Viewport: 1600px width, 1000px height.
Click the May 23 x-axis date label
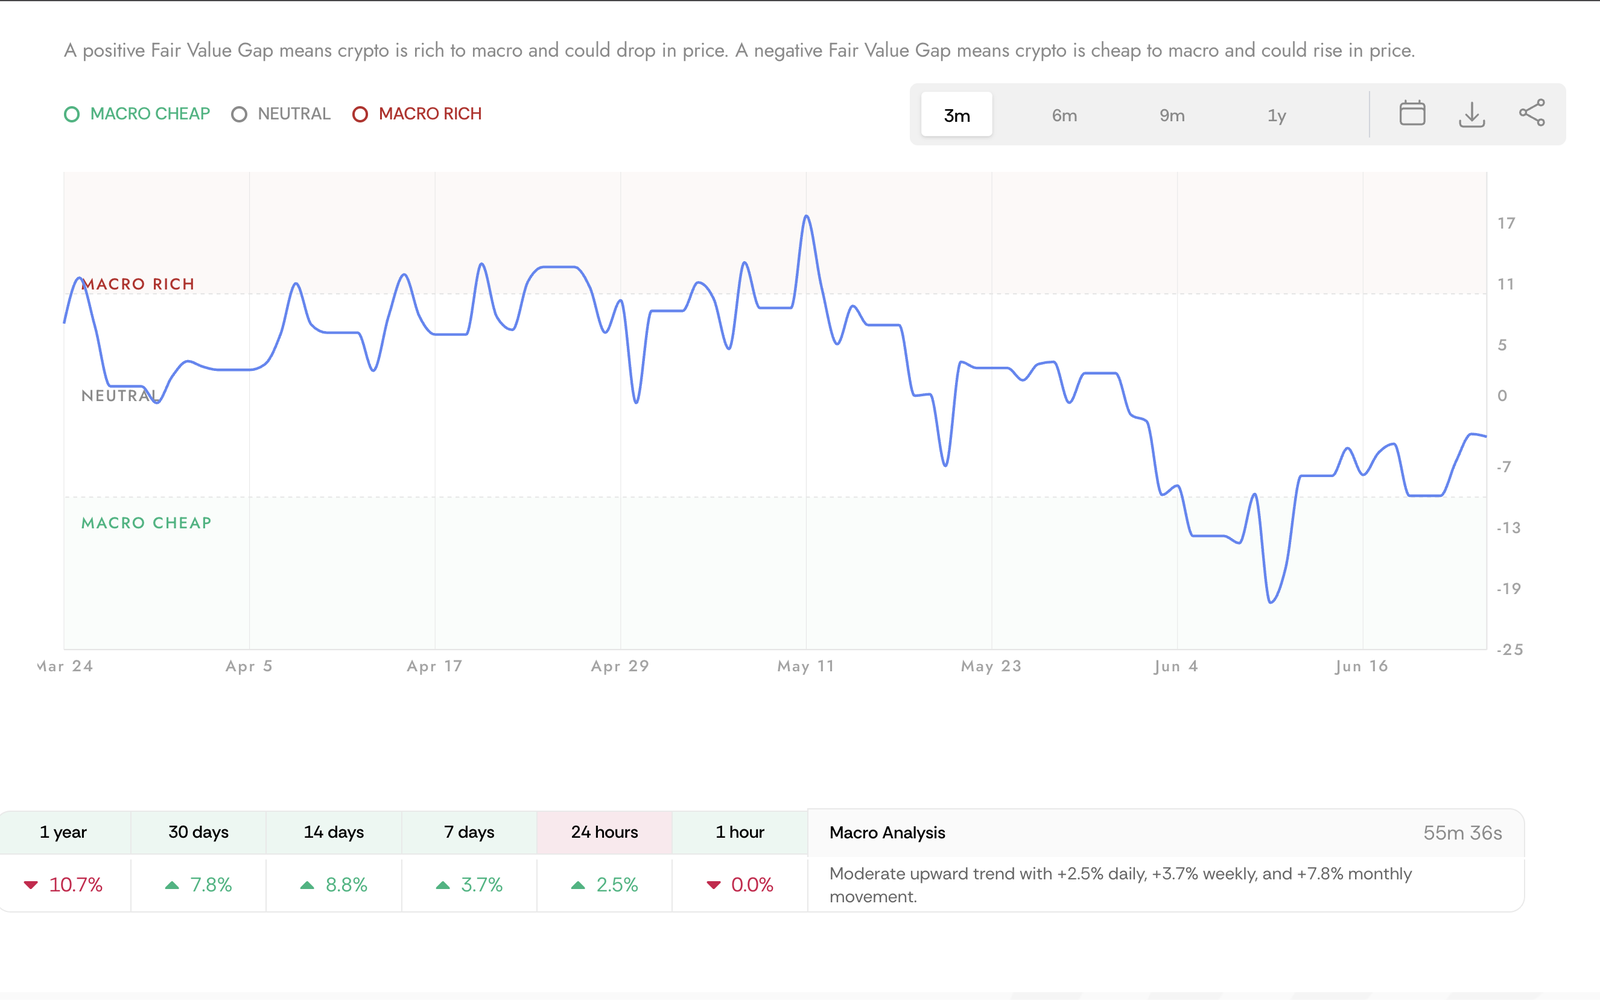[x=991, y=666]
